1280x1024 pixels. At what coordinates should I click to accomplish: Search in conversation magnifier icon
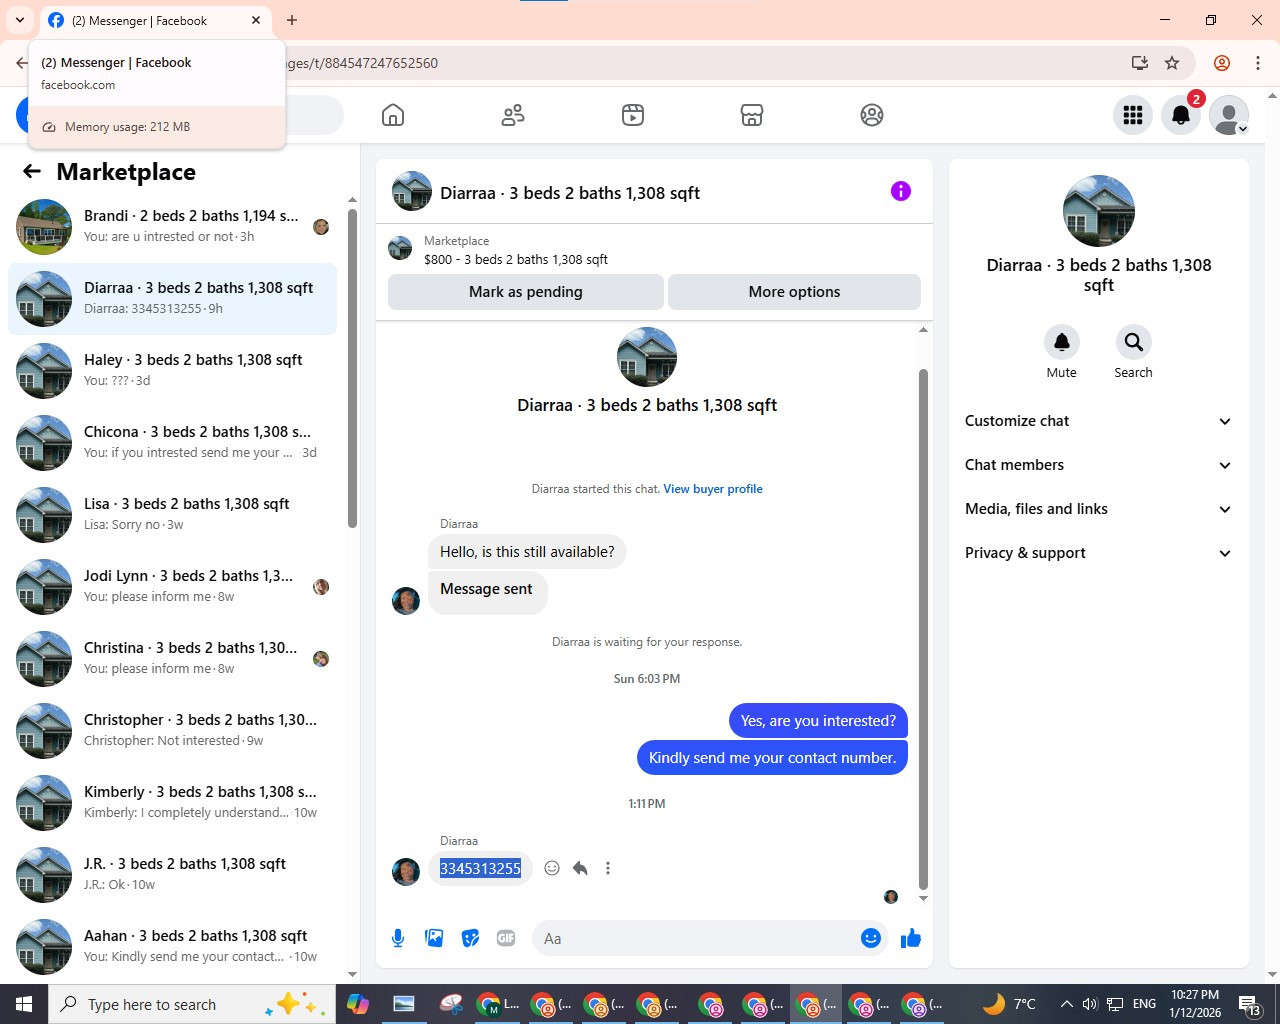pos(1133,342)
